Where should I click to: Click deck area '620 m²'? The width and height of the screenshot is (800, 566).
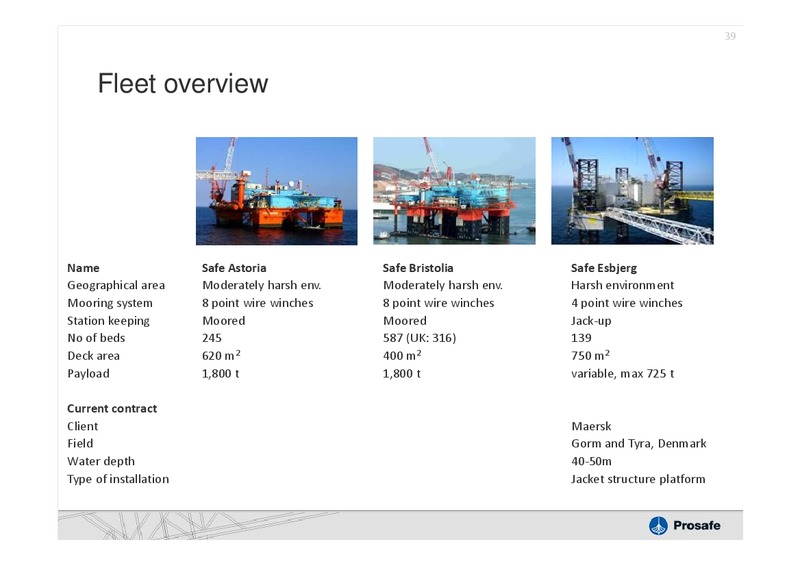coord(221,355)
